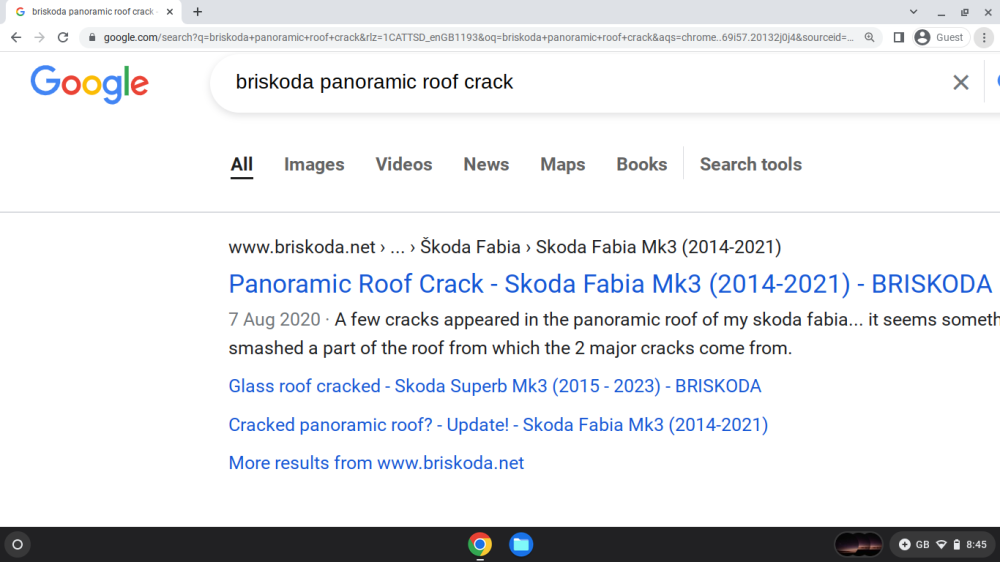The image size is (1000, 562).
Task: Reload the page with the refresh icon
Action: (x=62, y=38)
